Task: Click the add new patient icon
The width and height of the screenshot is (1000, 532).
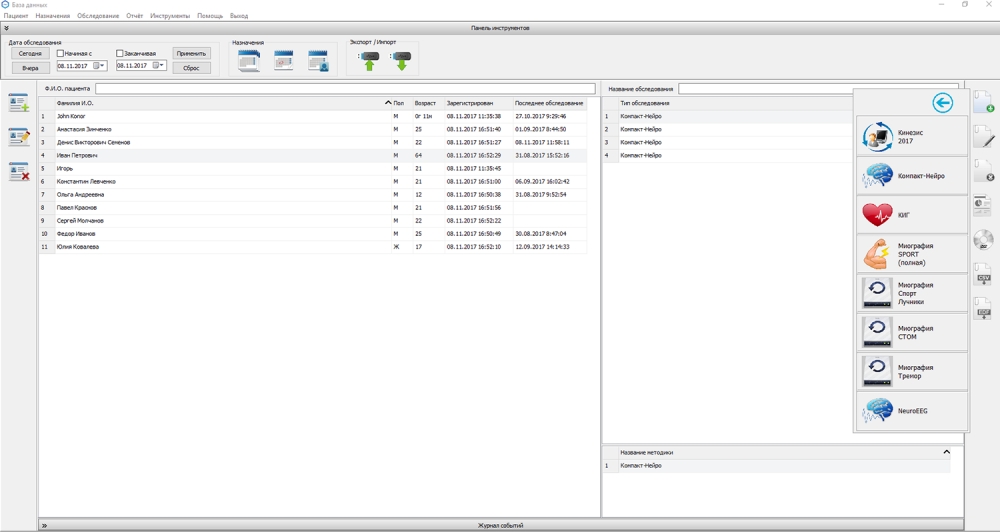Action: [x=18, y=103]
